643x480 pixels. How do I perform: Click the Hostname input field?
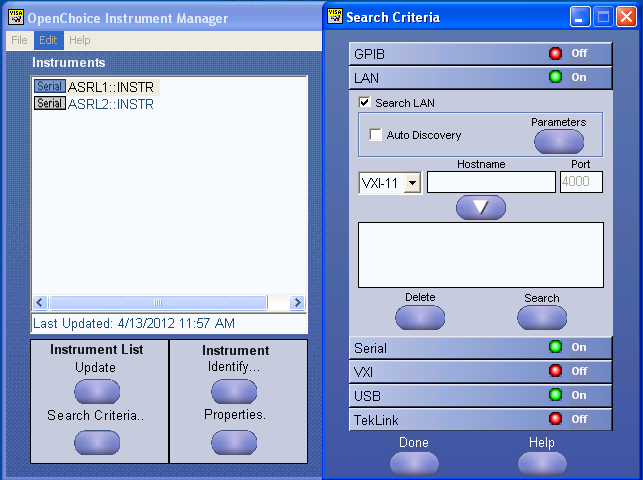pos(491,182)
